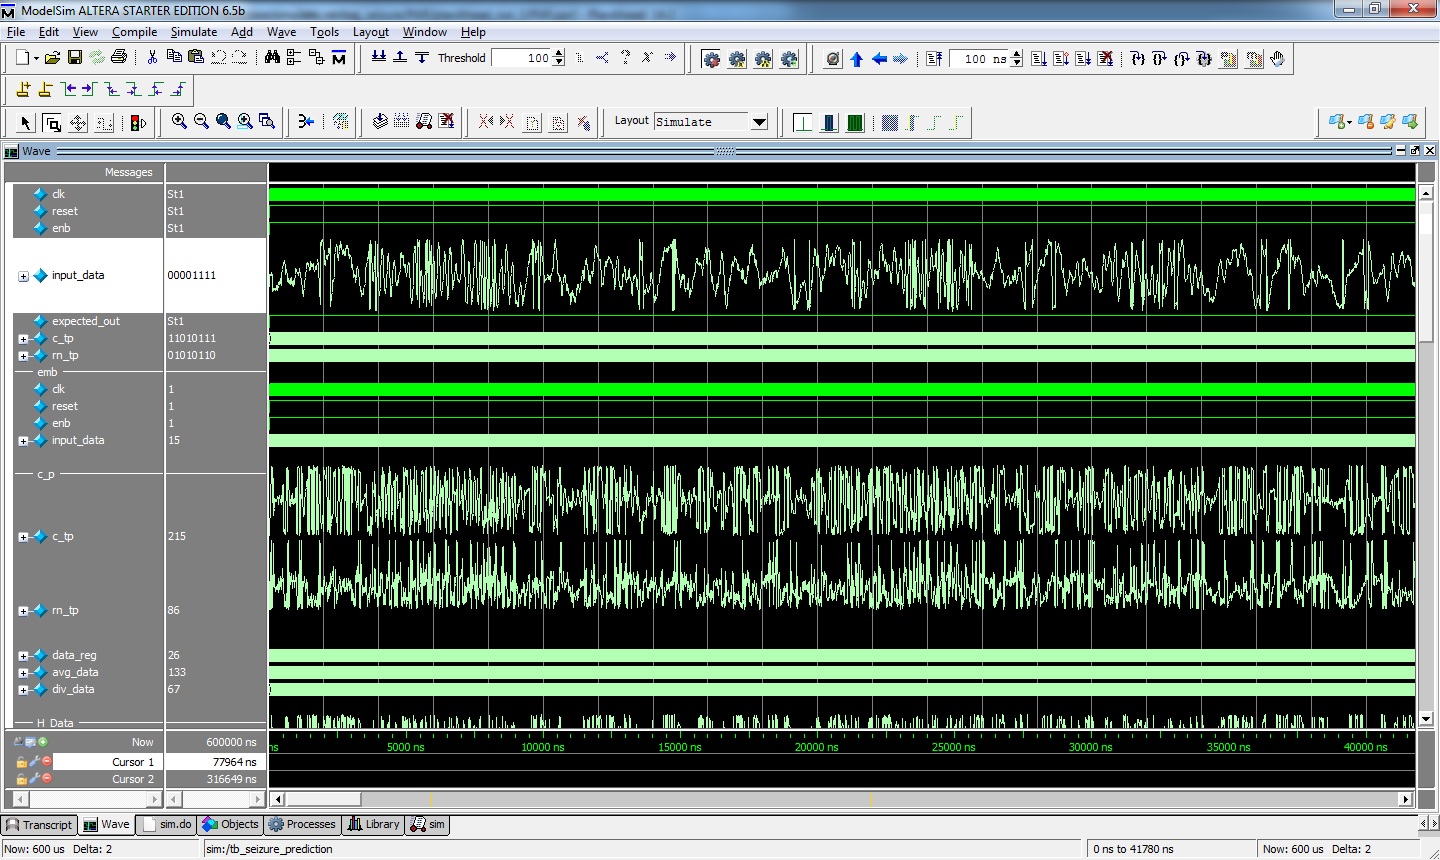
Task: Expand the input_data signal in top group
Action: click(x=23, y=276)
